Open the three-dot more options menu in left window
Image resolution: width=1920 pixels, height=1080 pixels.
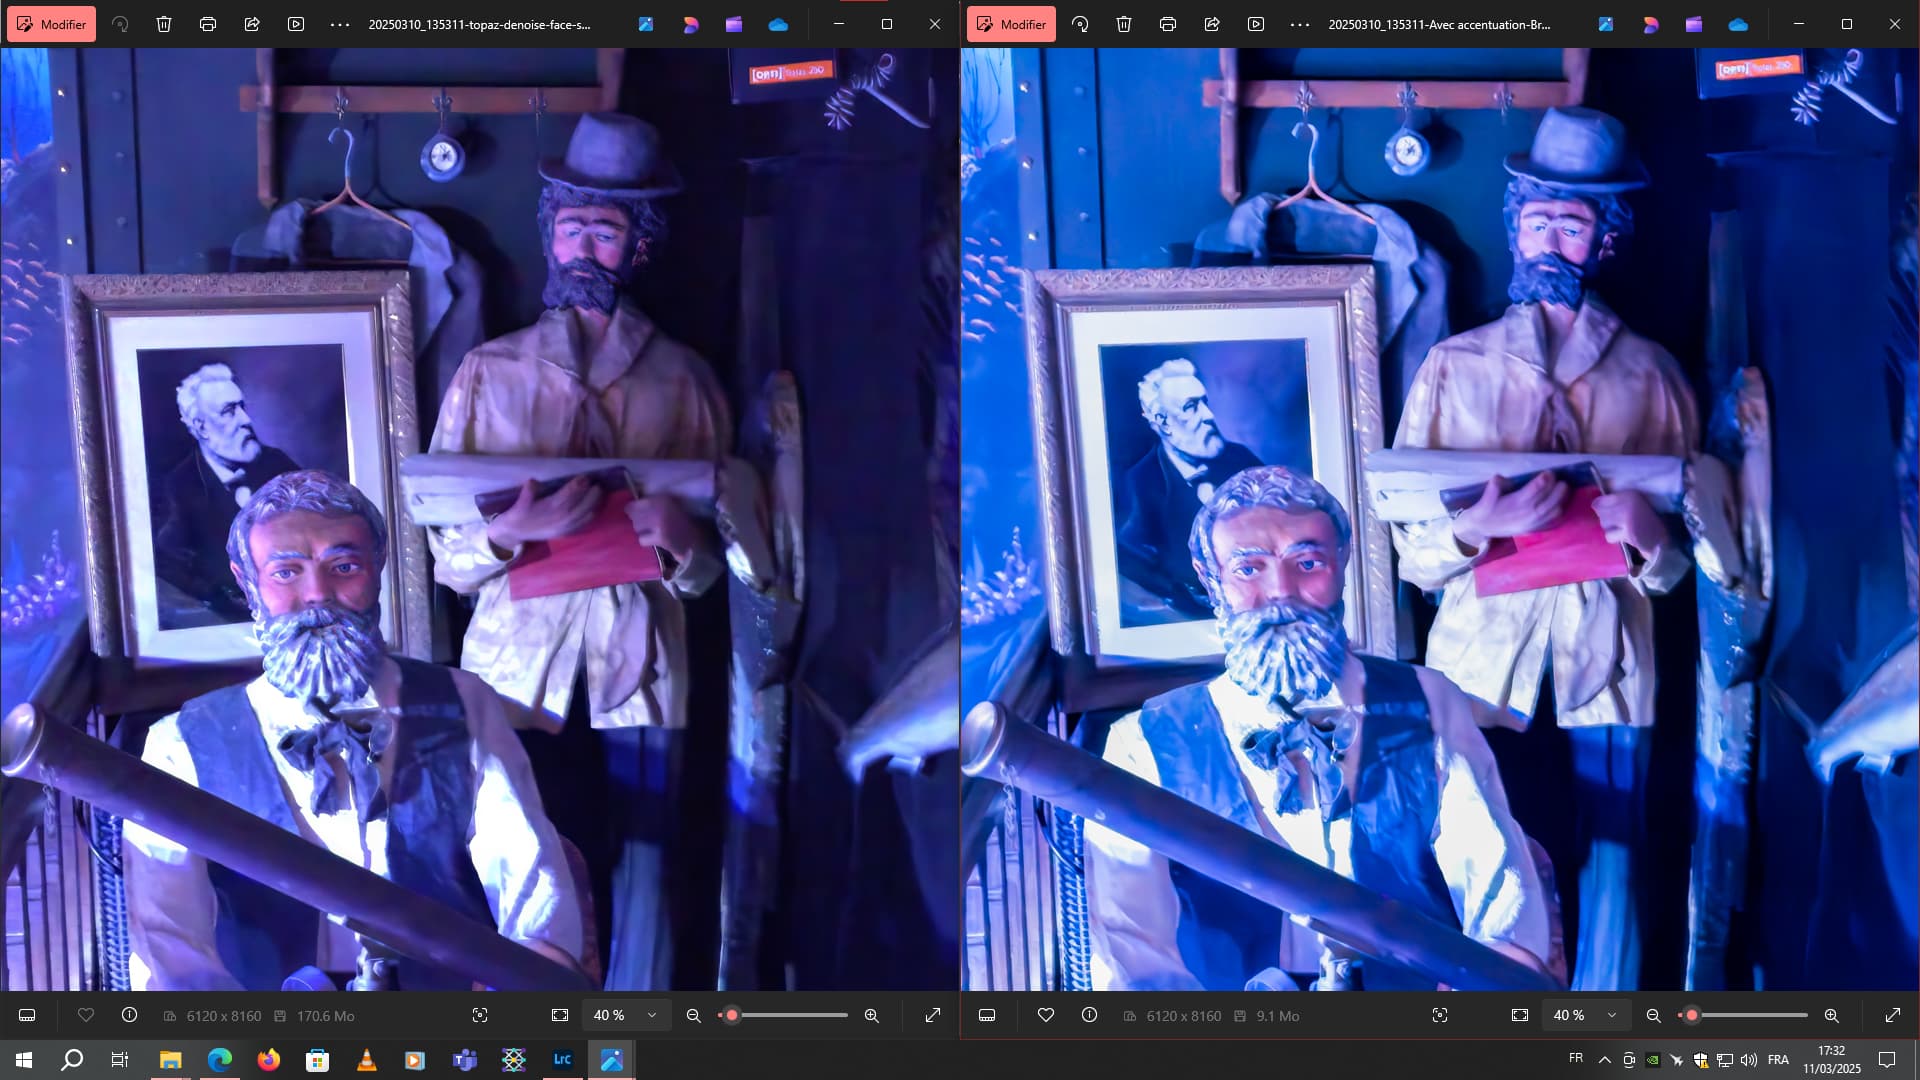click(340, 24)
